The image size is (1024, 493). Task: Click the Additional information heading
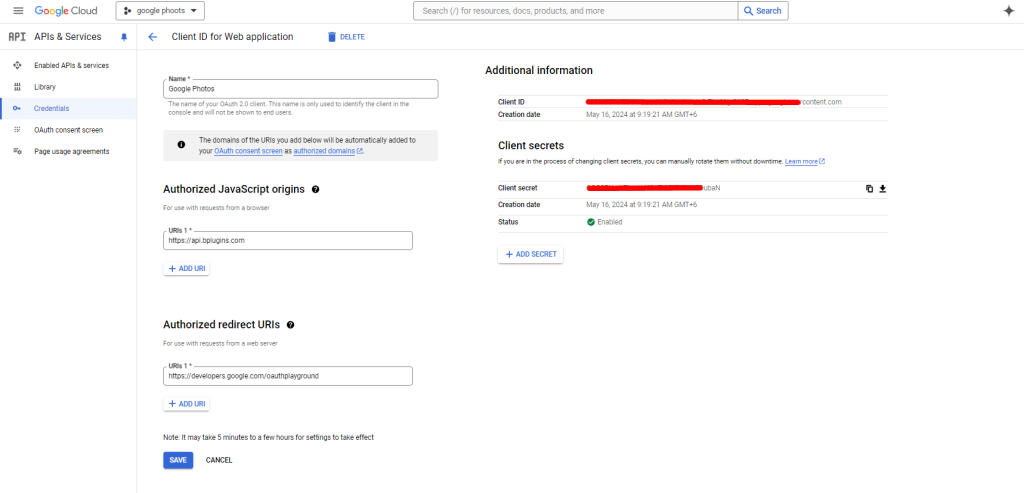(x=539, y=71)
